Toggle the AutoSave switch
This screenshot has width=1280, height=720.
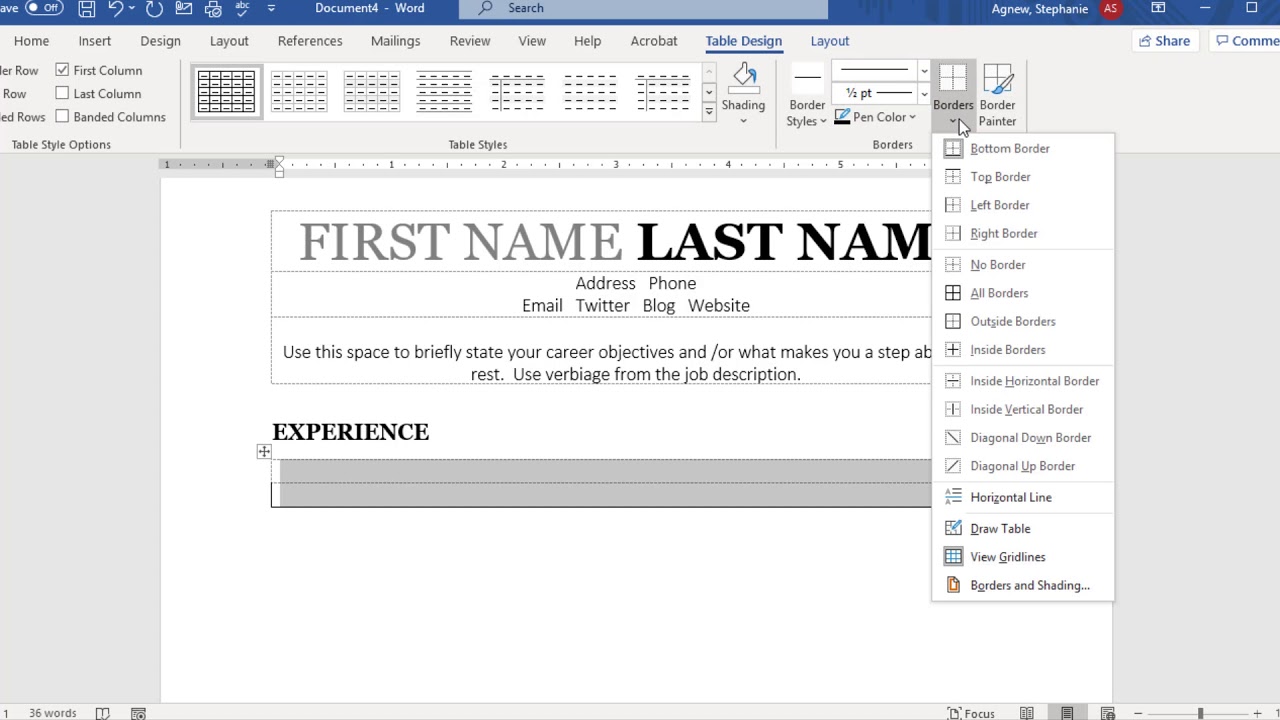click(x=45, y=8)
